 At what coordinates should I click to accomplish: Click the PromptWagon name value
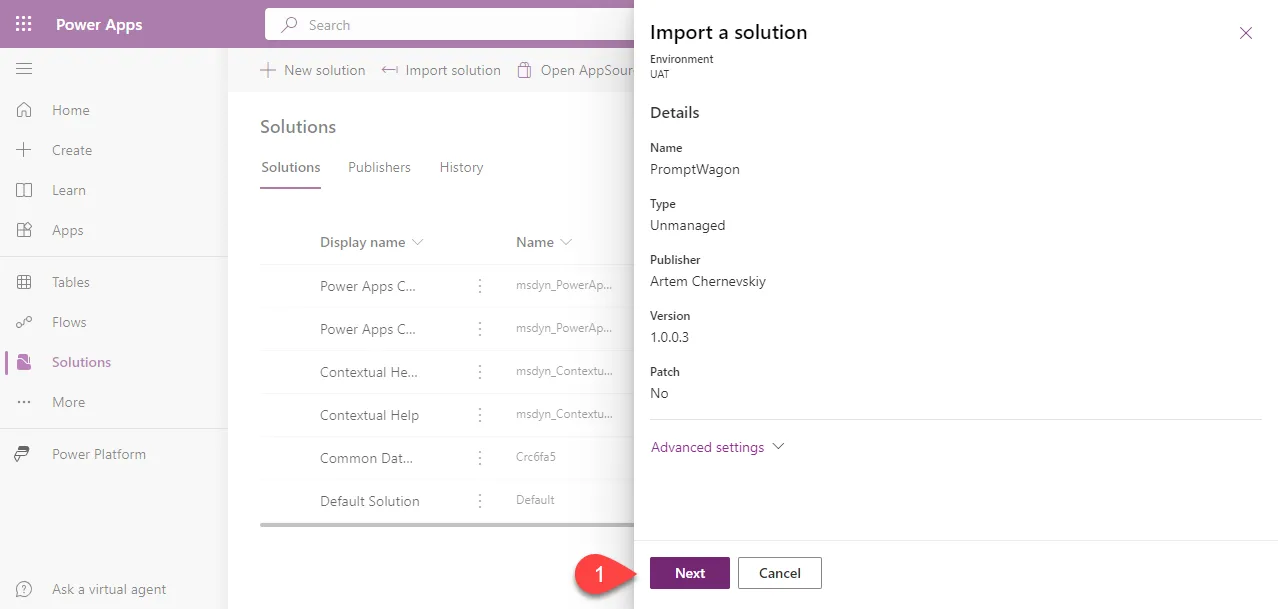pyautogui.click(x=695, y=169)
